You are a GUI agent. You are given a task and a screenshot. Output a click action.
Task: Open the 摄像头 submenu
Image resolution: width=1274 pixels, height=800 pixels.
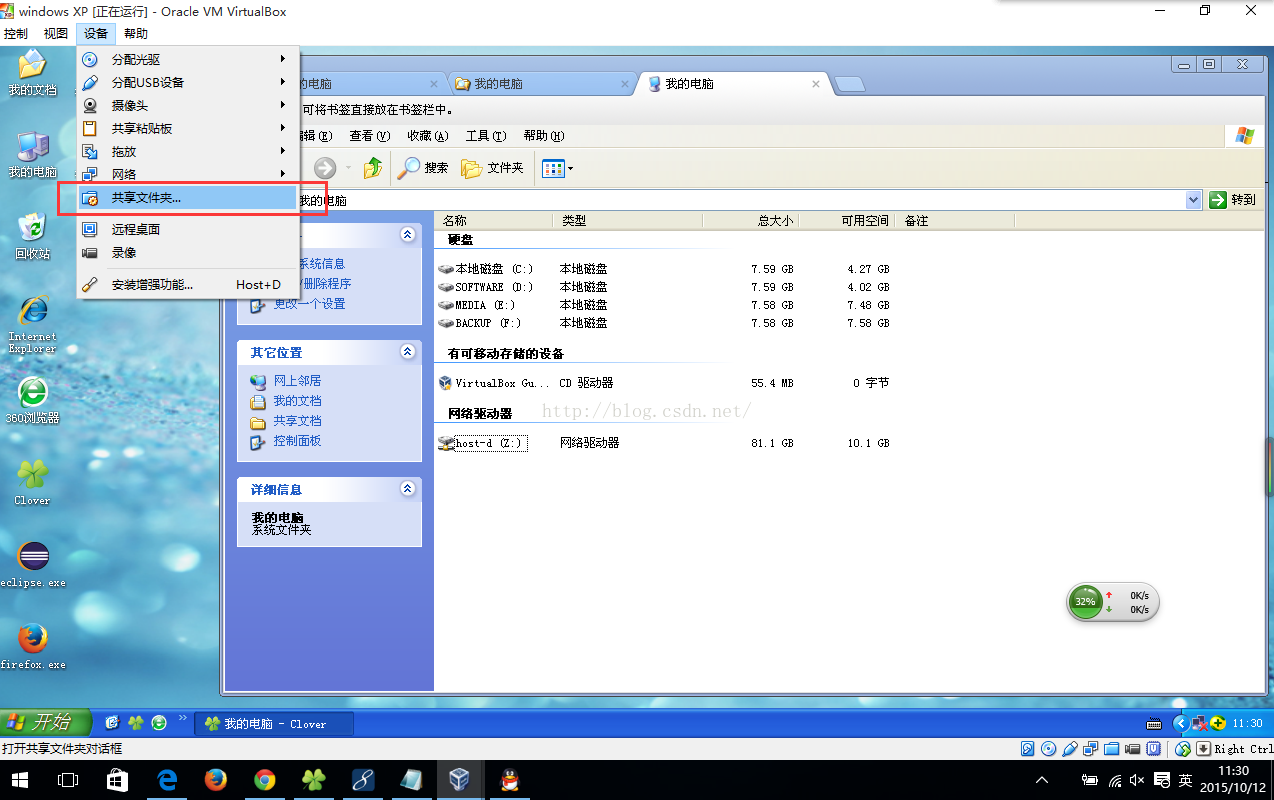[x=188, y=106]
